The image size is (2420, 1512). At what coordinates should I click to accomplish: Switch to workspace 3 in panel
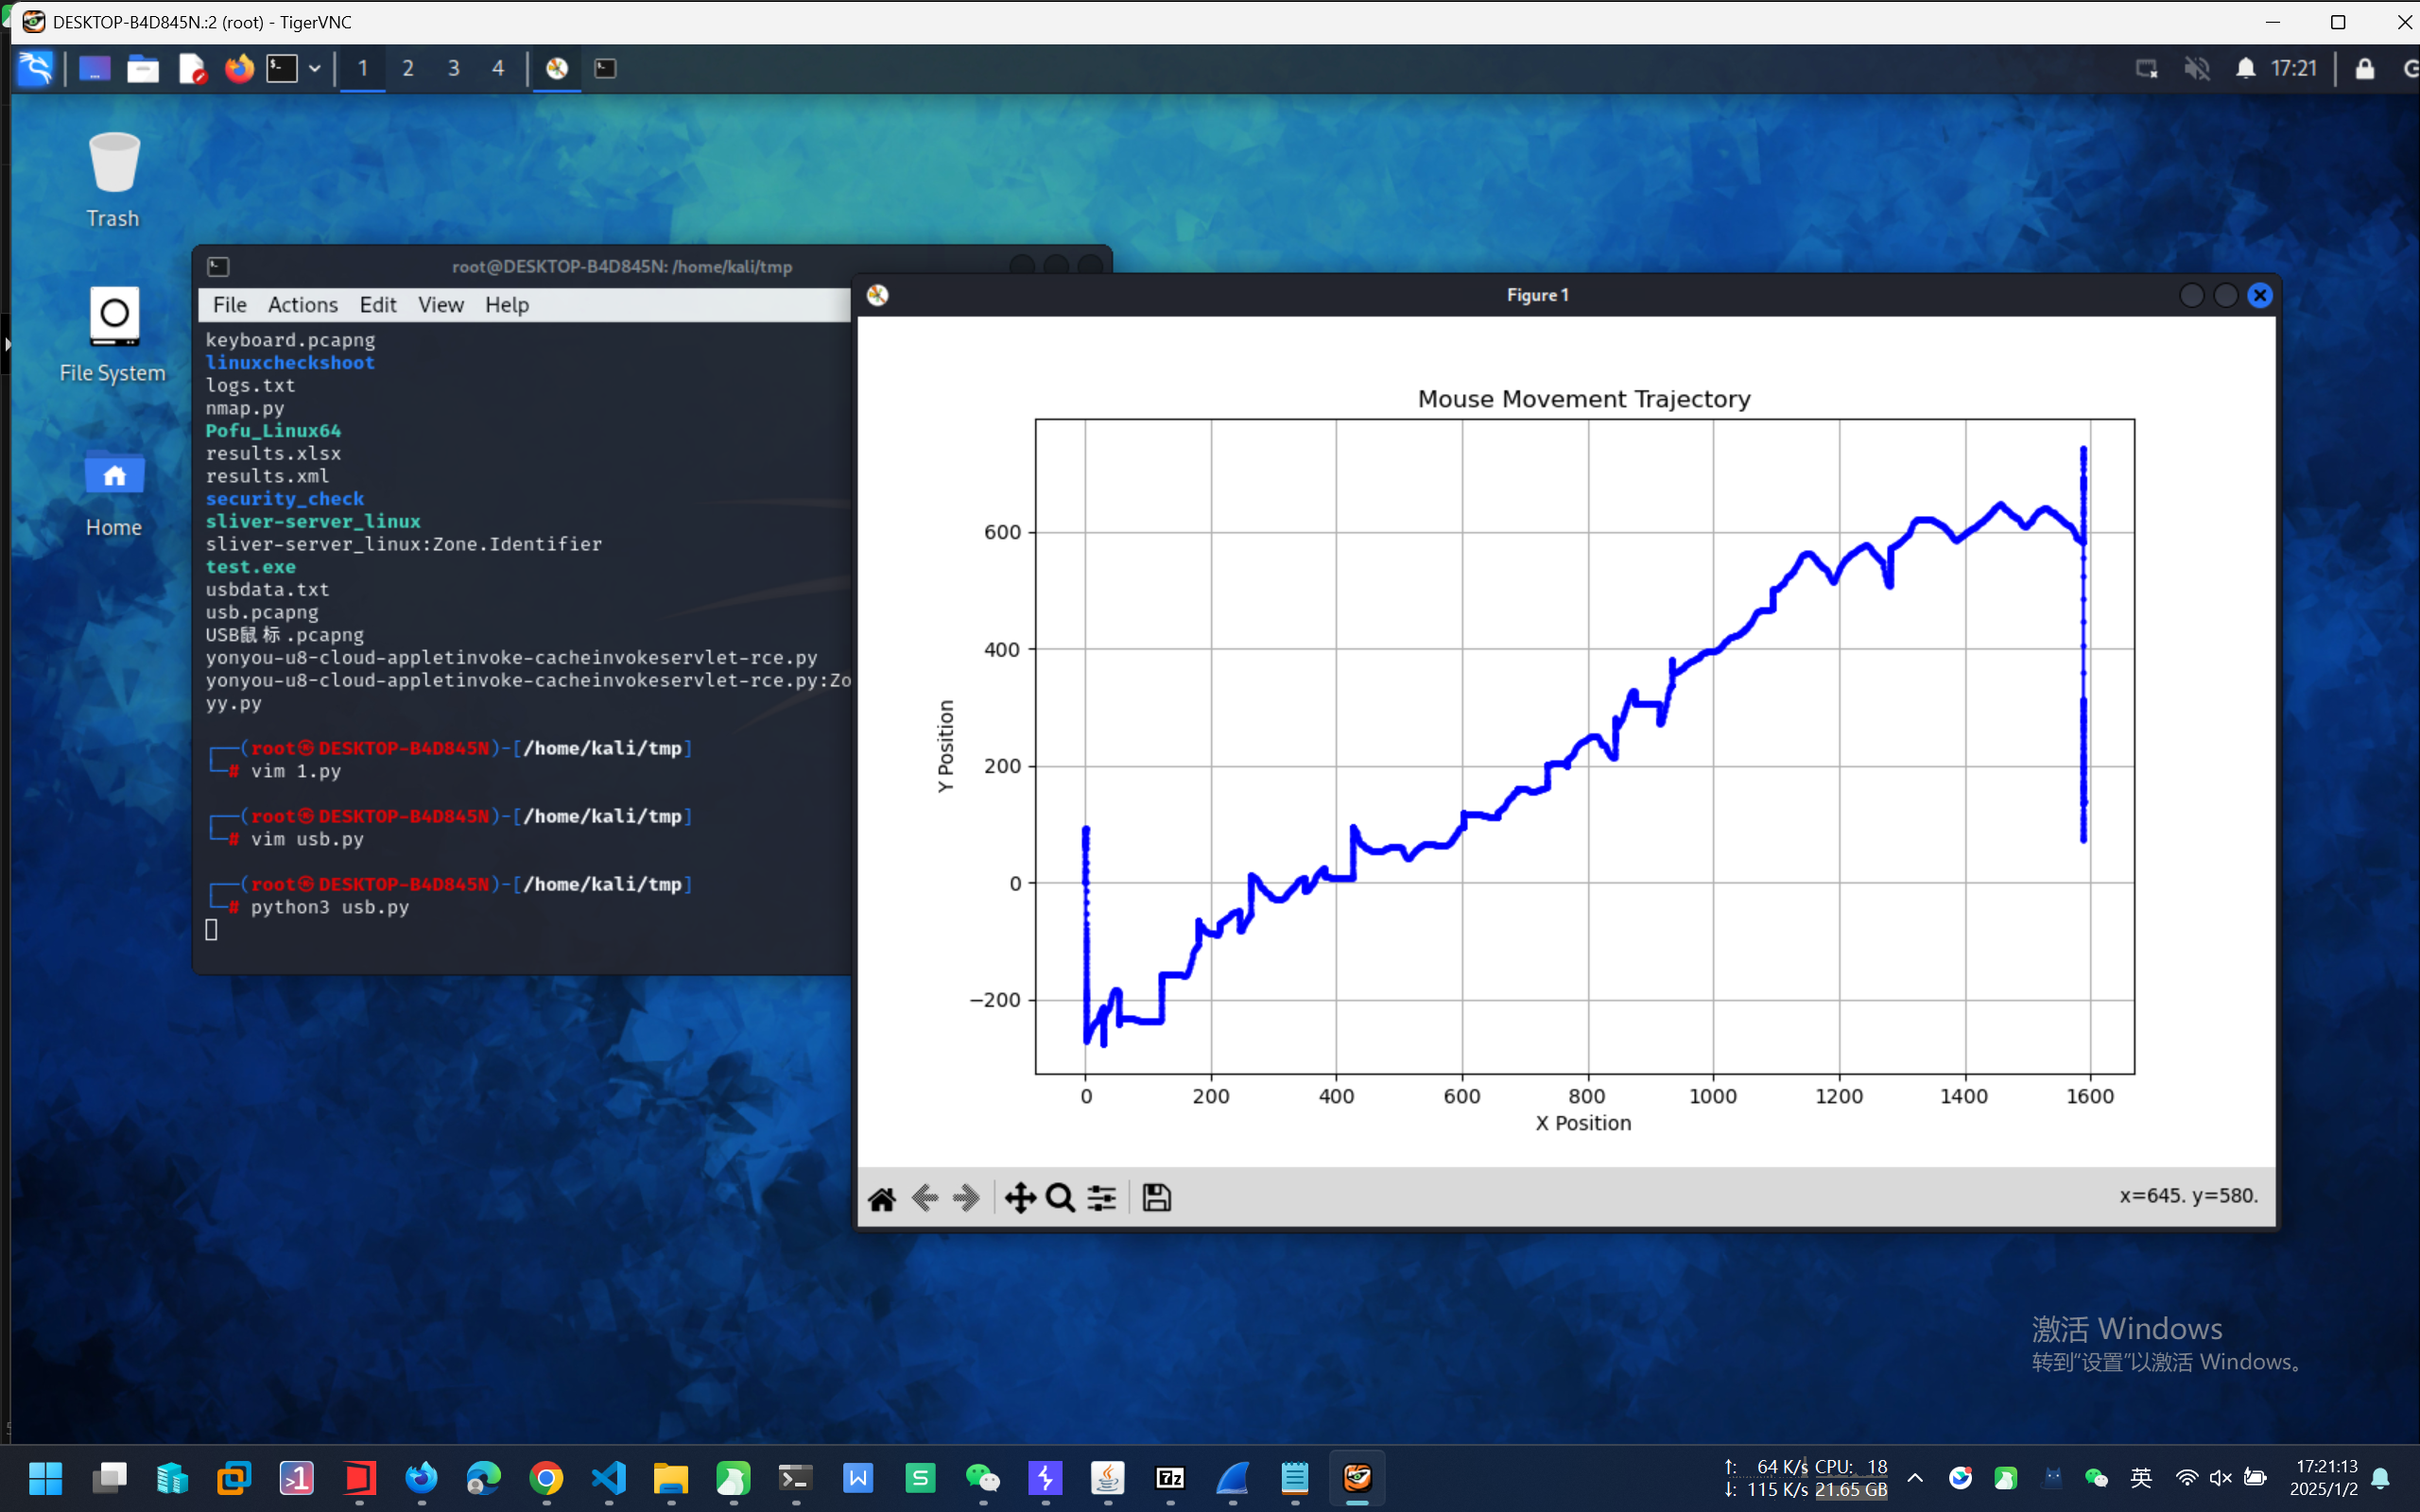[453, 69]
